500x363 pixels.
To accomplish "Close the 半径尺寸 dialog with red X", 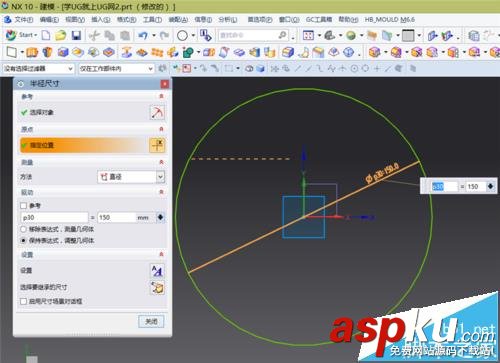I will (x=165, y=84).
